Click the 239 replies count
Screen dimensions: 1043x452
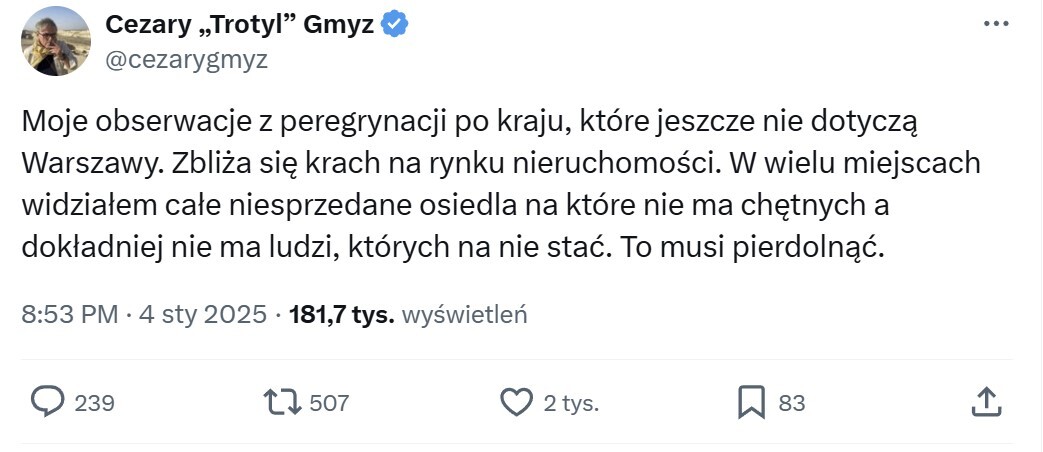point(95,403)
